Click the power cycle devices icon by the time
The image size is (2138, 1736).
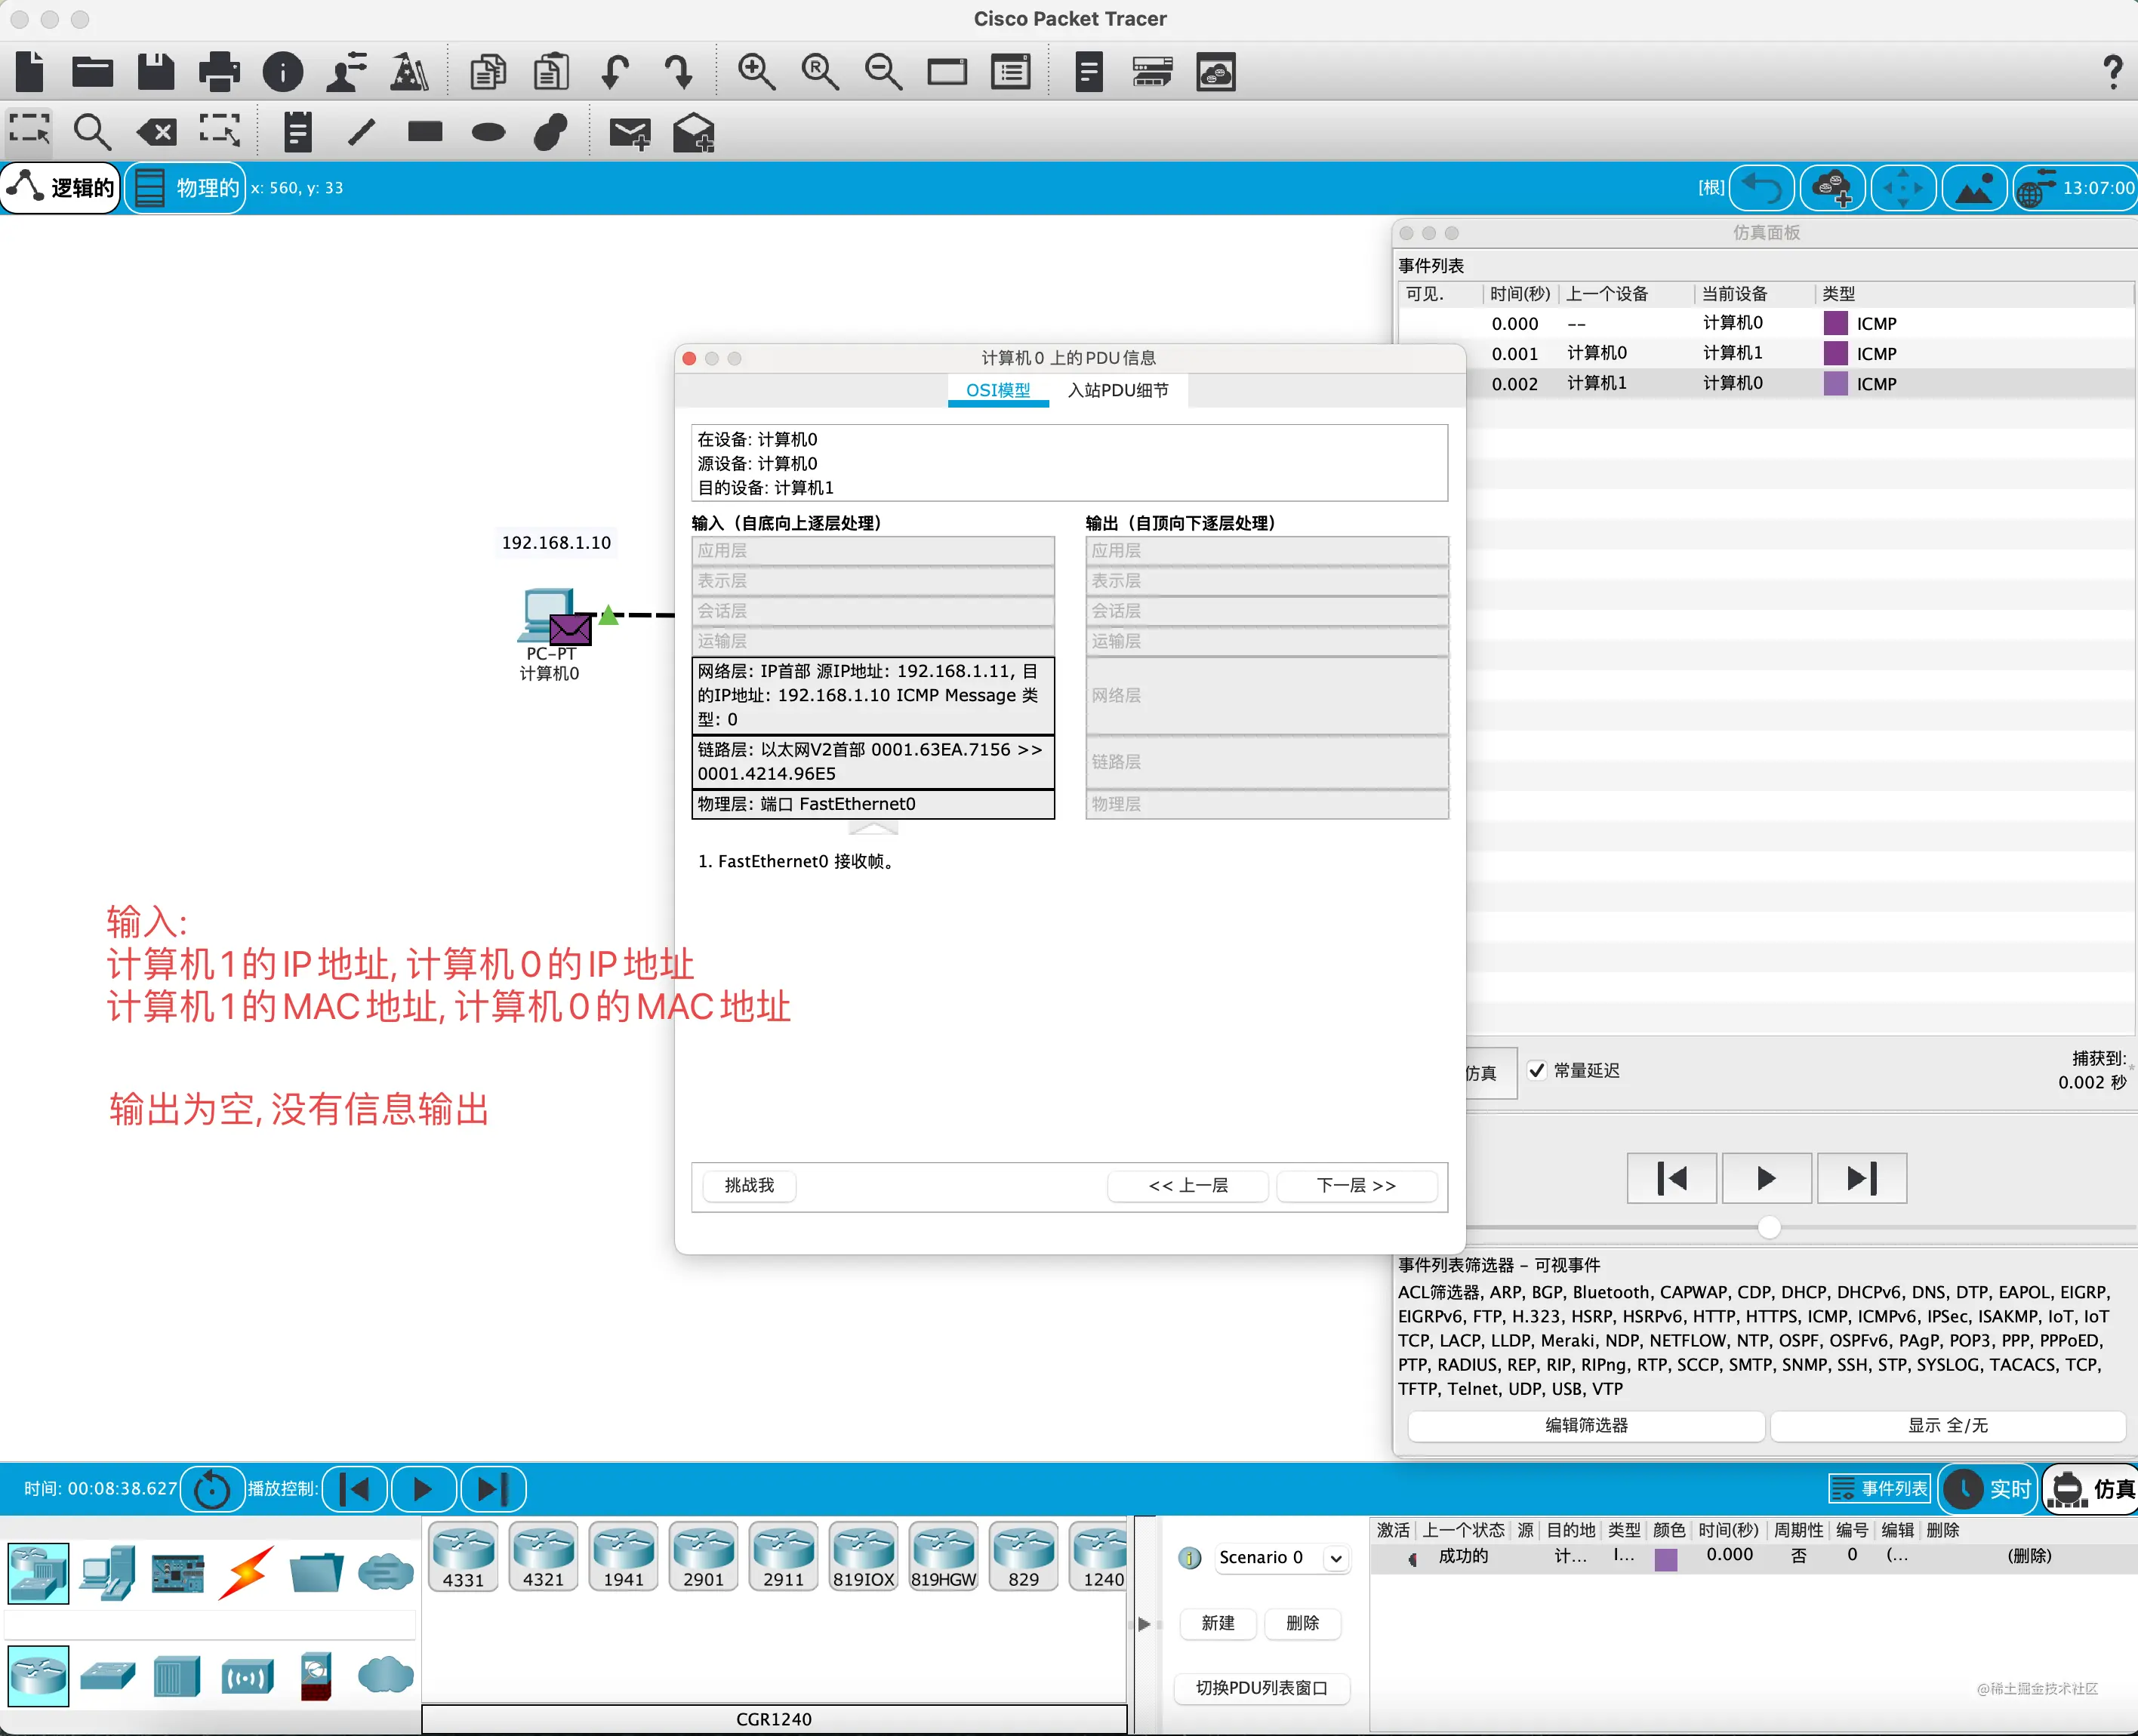[x=211, y=1489]
